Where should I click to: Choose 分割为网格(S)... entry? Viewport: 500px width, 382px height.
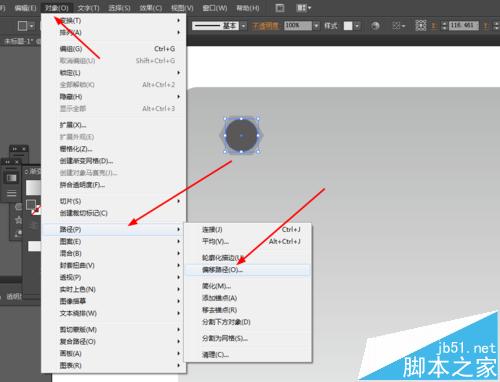pos(248,339)
